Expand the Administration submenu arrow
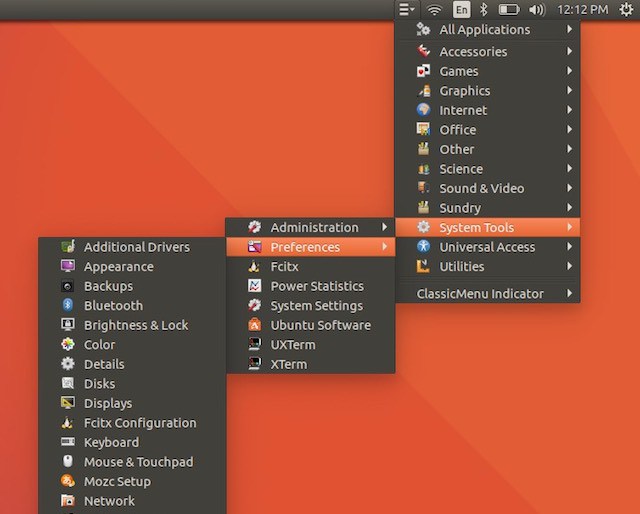The image size is (640, 514). (x=384, y=227)
